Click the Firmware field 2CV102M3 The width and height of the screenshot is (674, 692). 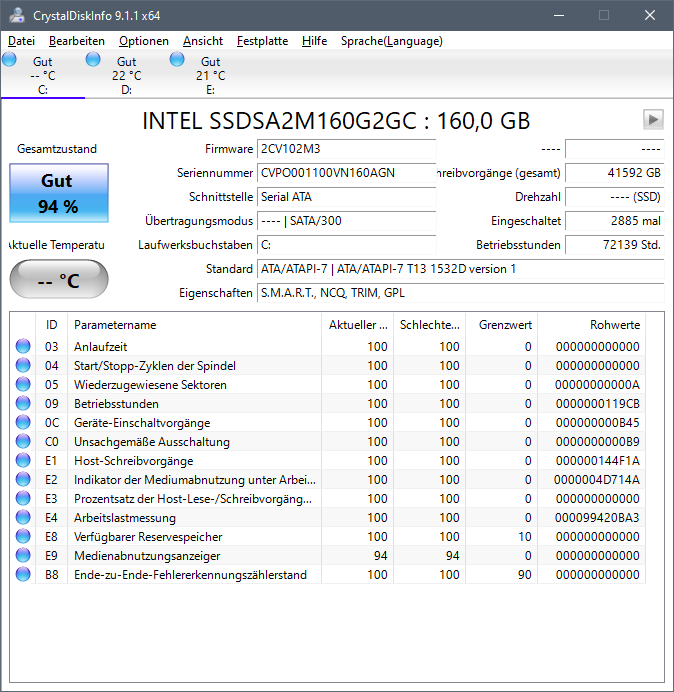click(346, 149)
